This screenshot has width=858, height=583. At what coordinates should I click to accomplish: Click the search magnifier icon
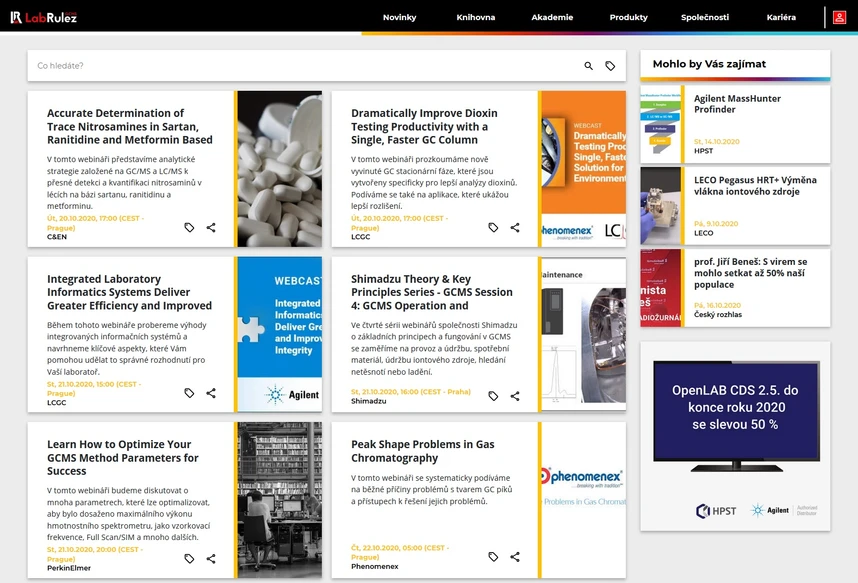pyautogui.click(x=589, y=66)
